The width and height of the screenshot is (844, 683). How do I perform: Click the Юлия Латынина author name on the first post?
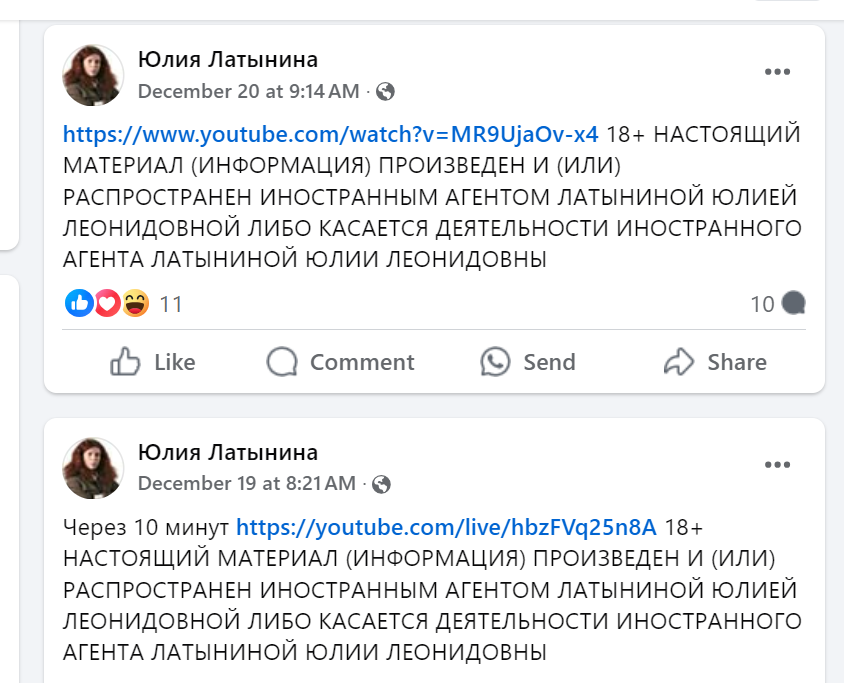pos(228,59)
